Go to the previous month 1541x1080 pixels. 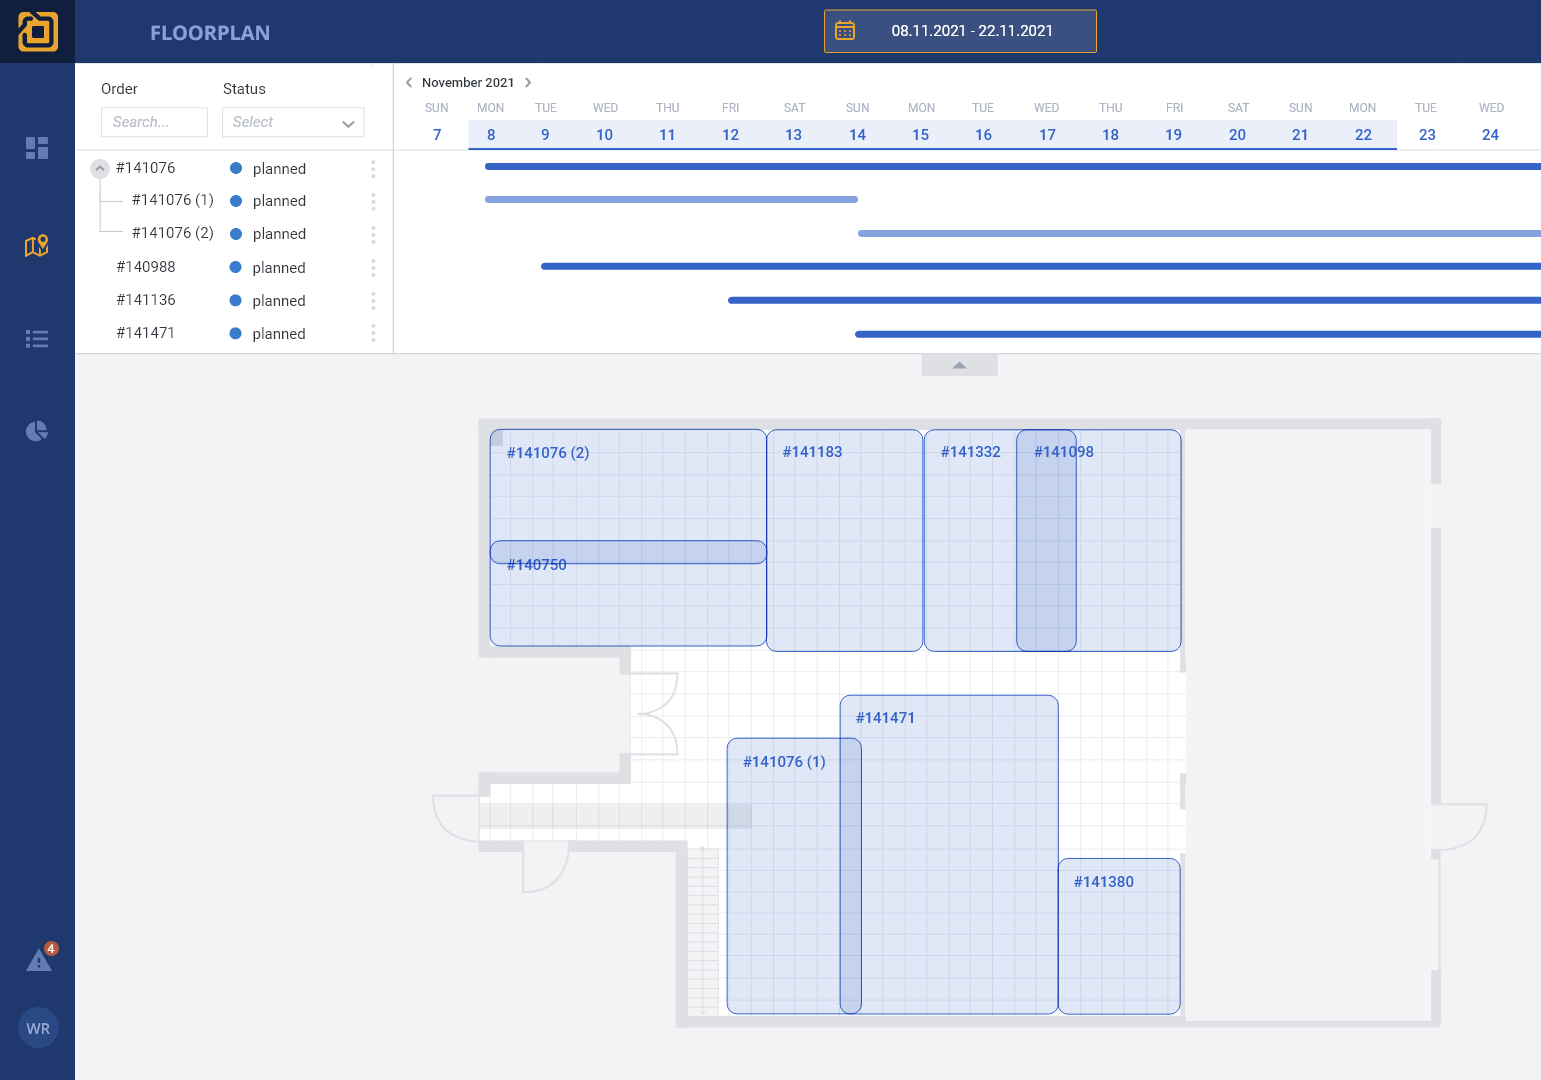point(409,83)
